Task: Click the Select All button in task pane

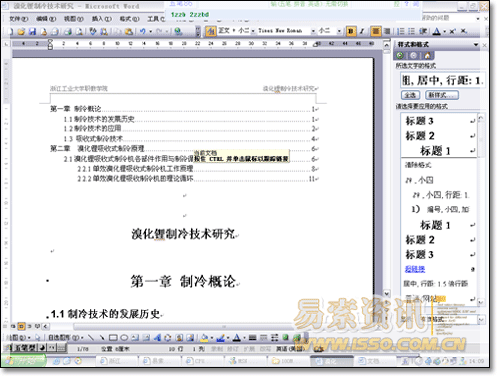Action: pos(410,95)
